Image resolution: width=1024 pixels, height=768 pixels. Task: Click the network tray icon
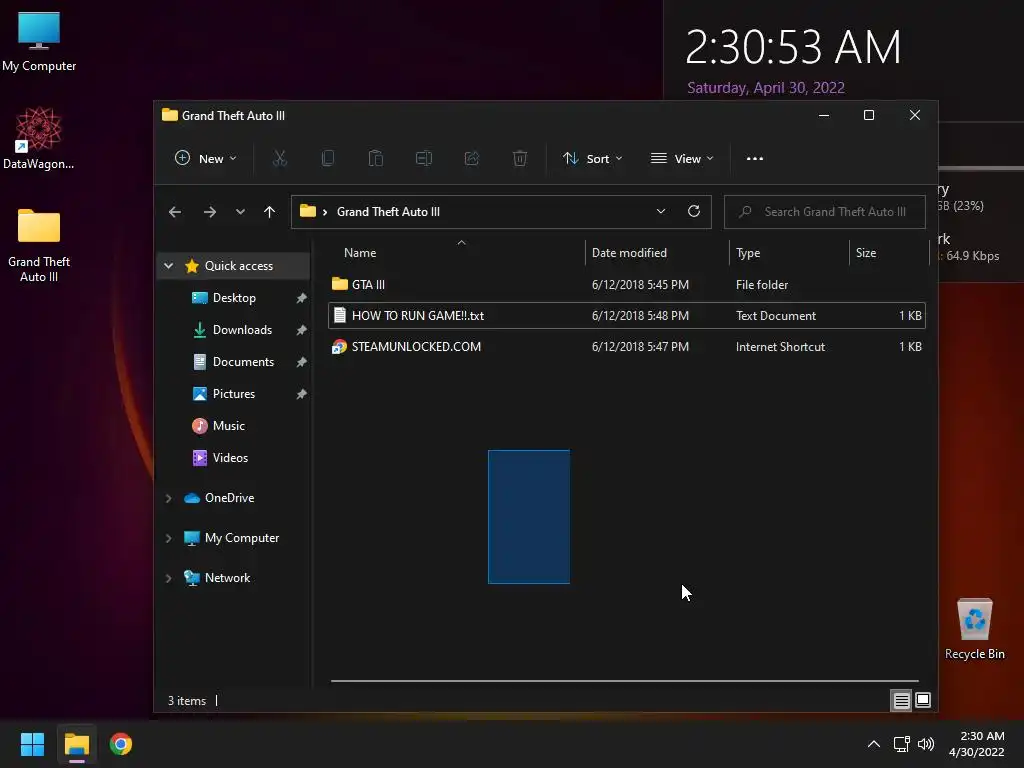pyautogui.click(x=902, y=744)
